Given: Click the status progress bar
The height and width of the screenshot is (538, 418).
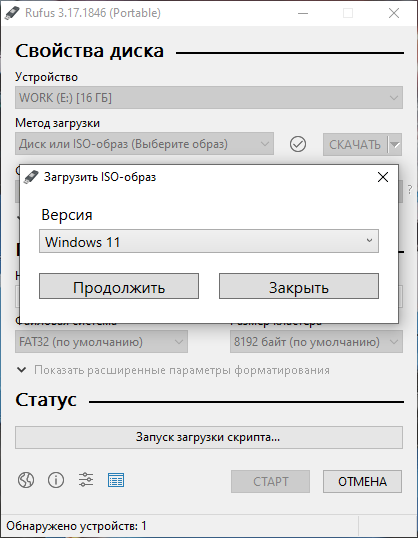Looking at the screenshot, I should pos(209,437).
